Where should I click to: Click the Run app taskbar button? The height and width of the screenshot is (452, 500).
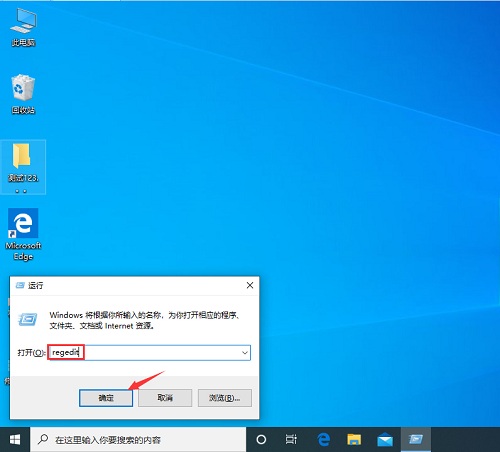416,440
